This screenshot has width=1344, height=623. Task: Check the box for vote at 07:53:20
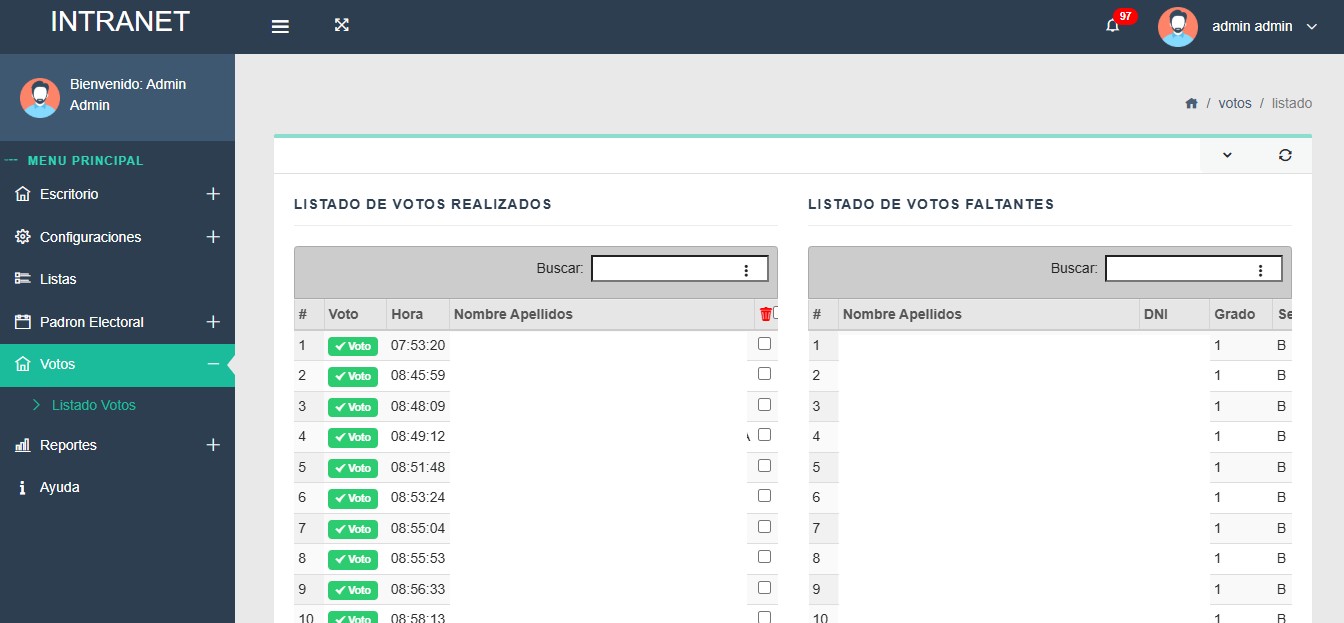pyautogui.click(x=764, y=343)
